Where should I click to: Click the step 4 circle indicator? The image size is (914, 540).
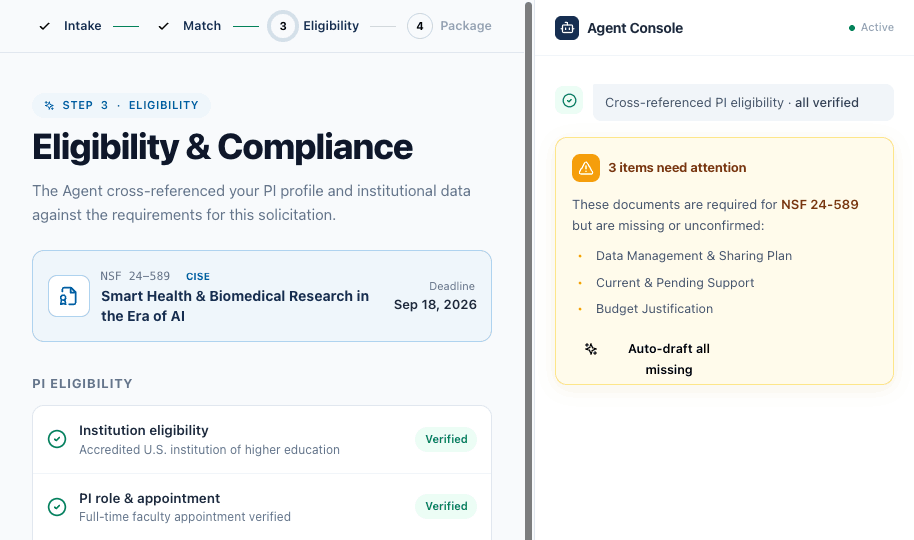tap(420, 26)
